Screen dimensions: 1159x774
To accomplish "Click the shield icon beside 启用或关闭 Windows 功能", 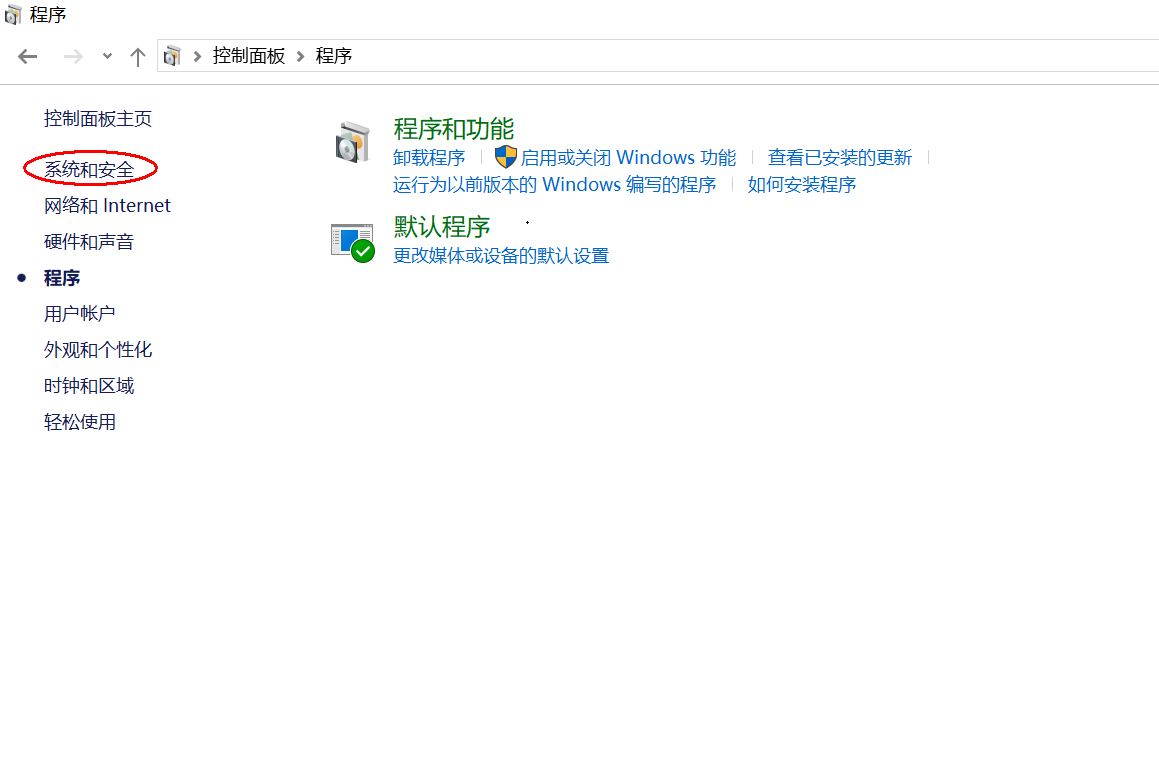I will point(506,157).
